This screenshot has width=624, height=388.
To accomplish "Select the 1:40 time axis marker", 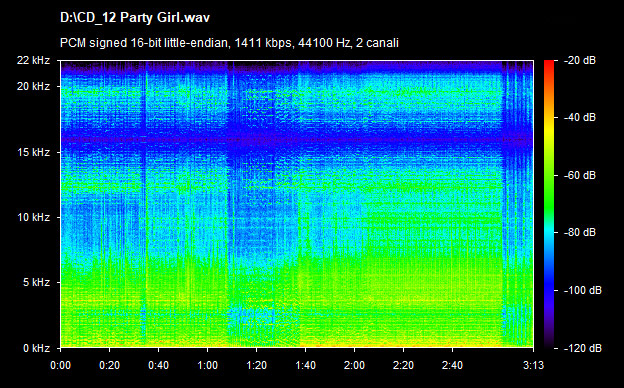I will pyautogui.click(x=305, y=365).
